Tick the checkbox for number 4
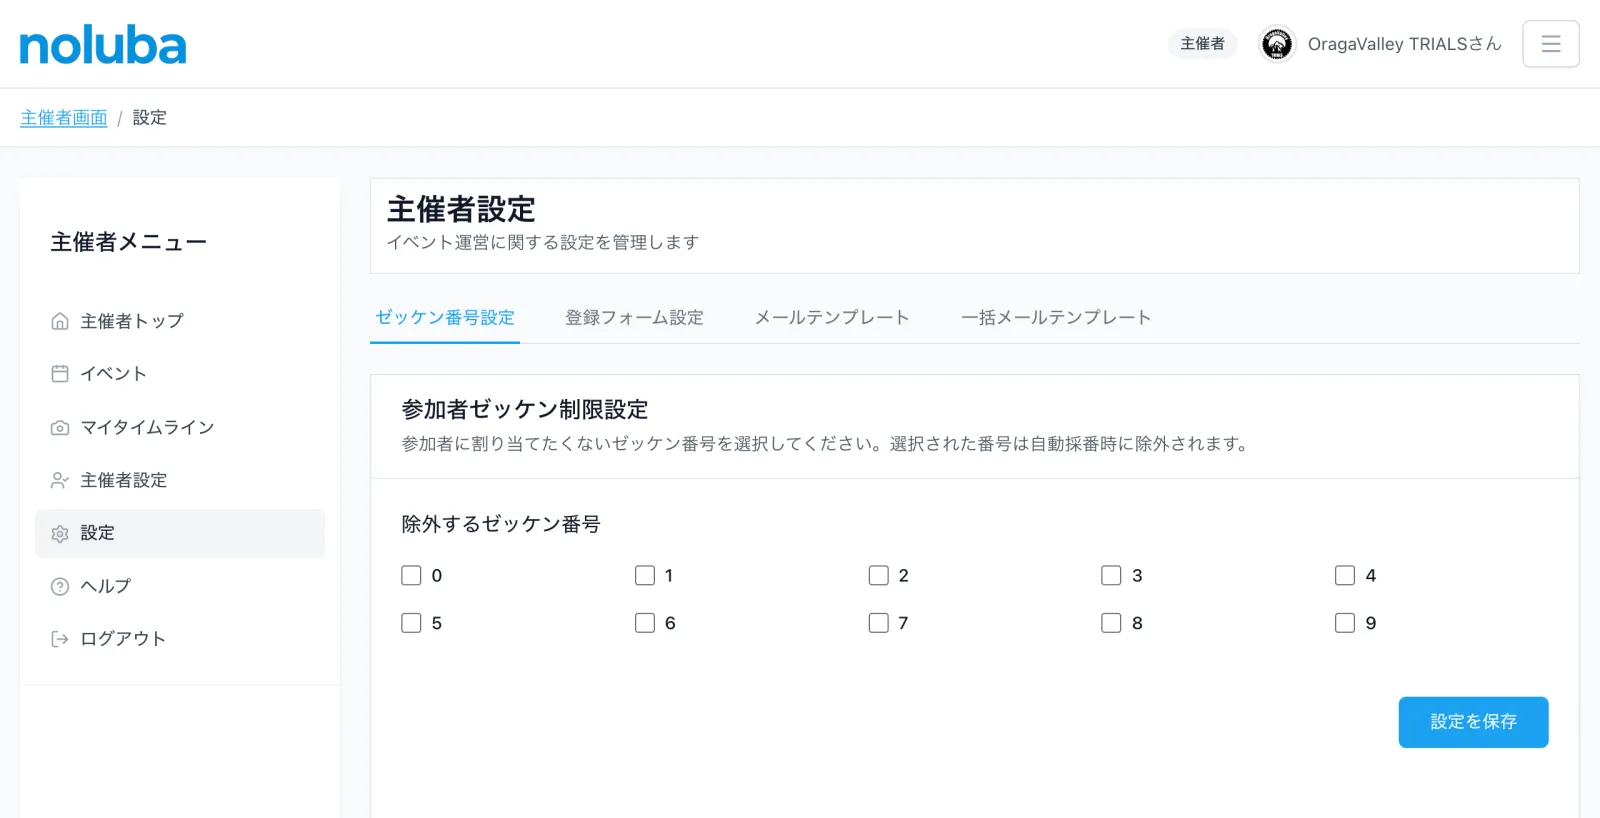The image size is (1600, 818). click(1345, 575)
